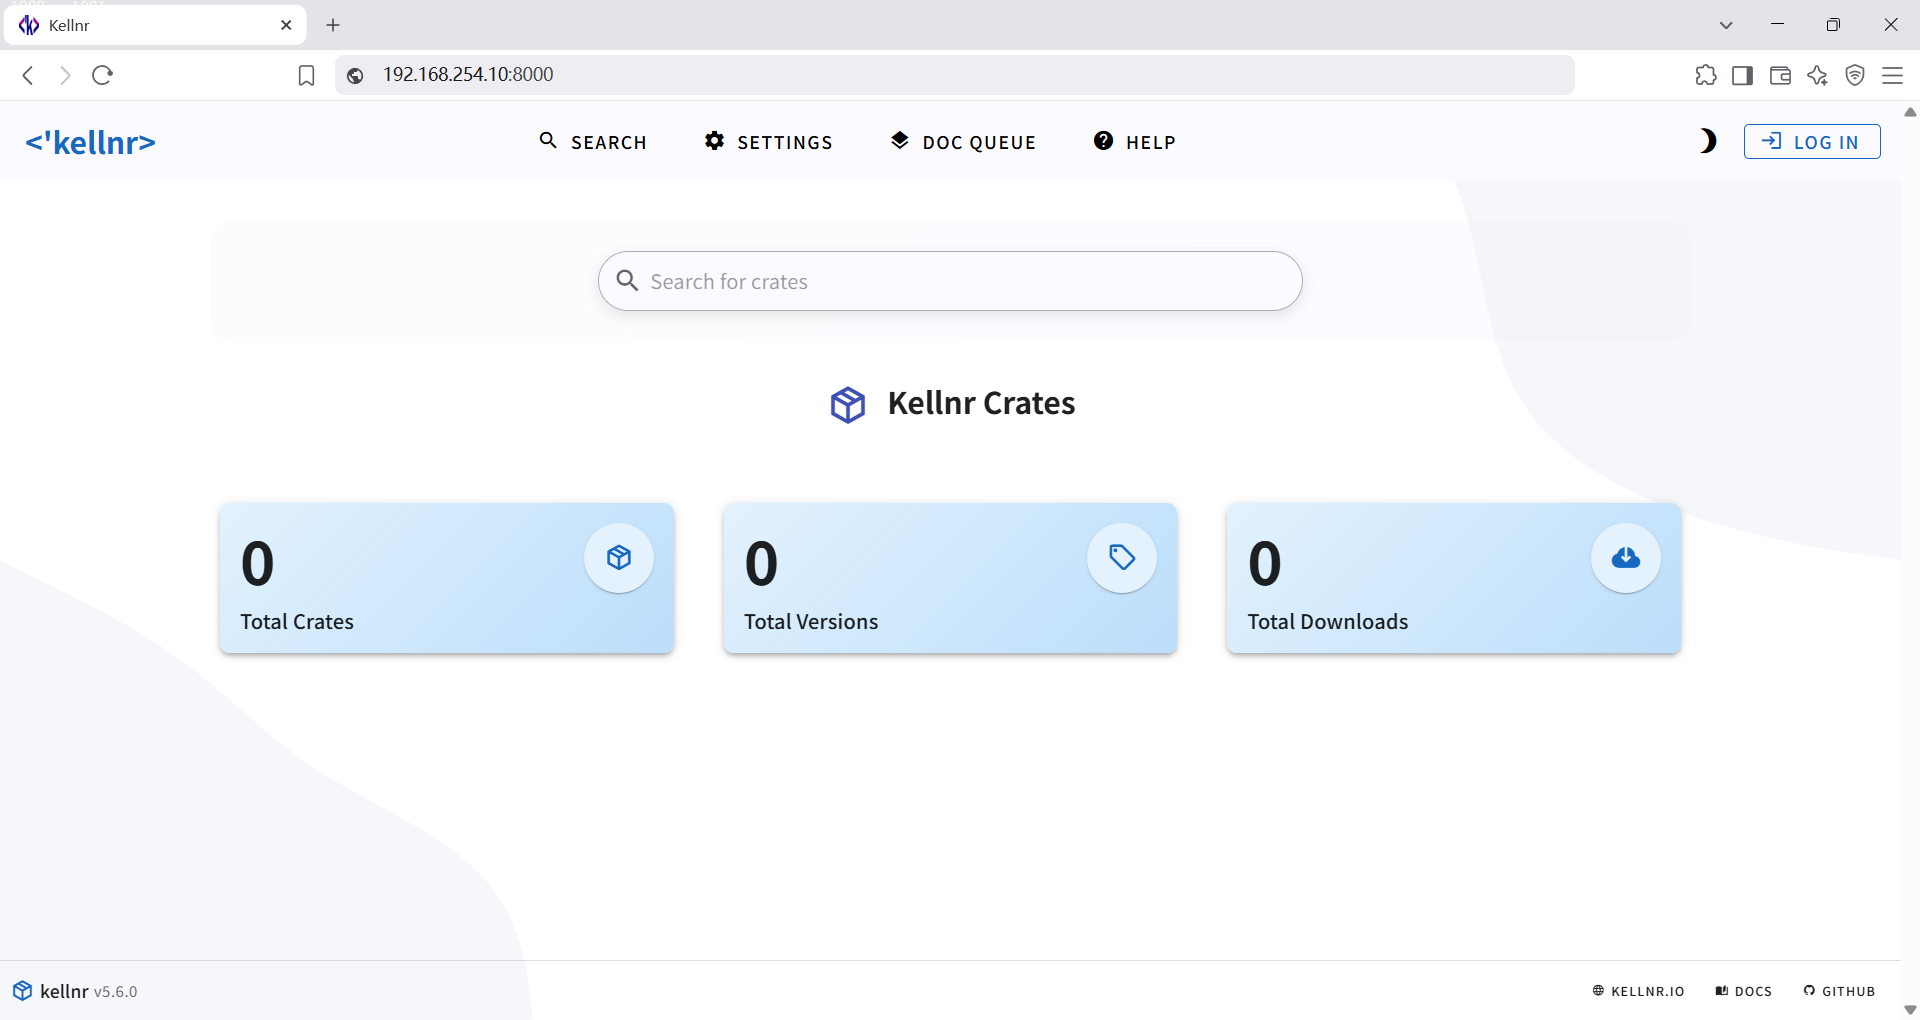Expand the tab list chevron dropdown

pyautogui.click(x=1726, y=25)
